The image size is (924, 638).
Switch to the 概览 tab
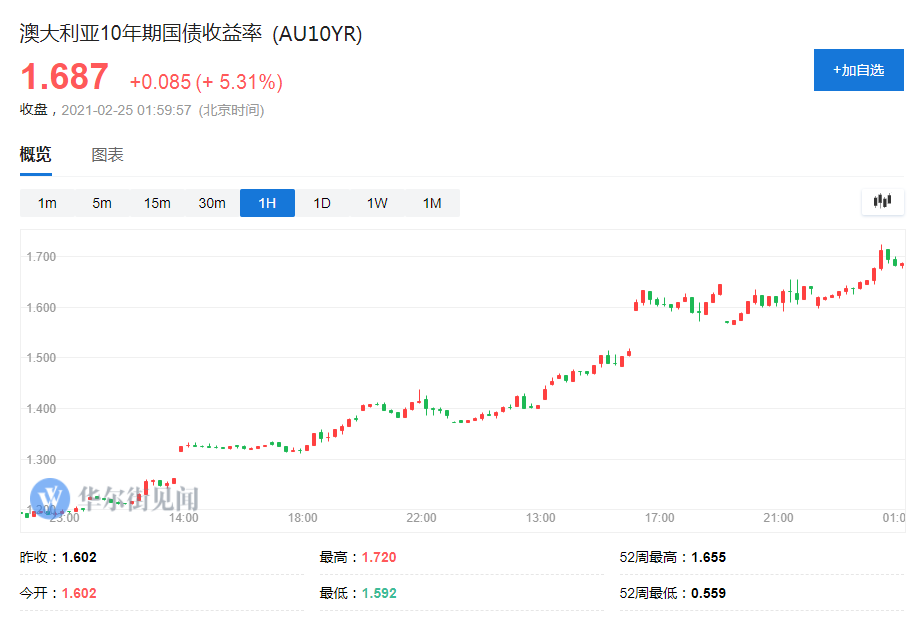pyautogui.click(x=35, y=155)
